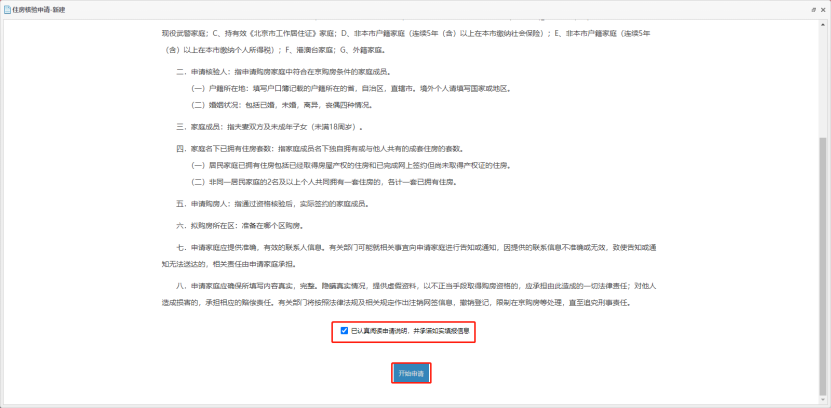The image size is (831, 408).
Task: Click the 七、申请家庭应提供准确 paragraph
Action: pos(410,255)
